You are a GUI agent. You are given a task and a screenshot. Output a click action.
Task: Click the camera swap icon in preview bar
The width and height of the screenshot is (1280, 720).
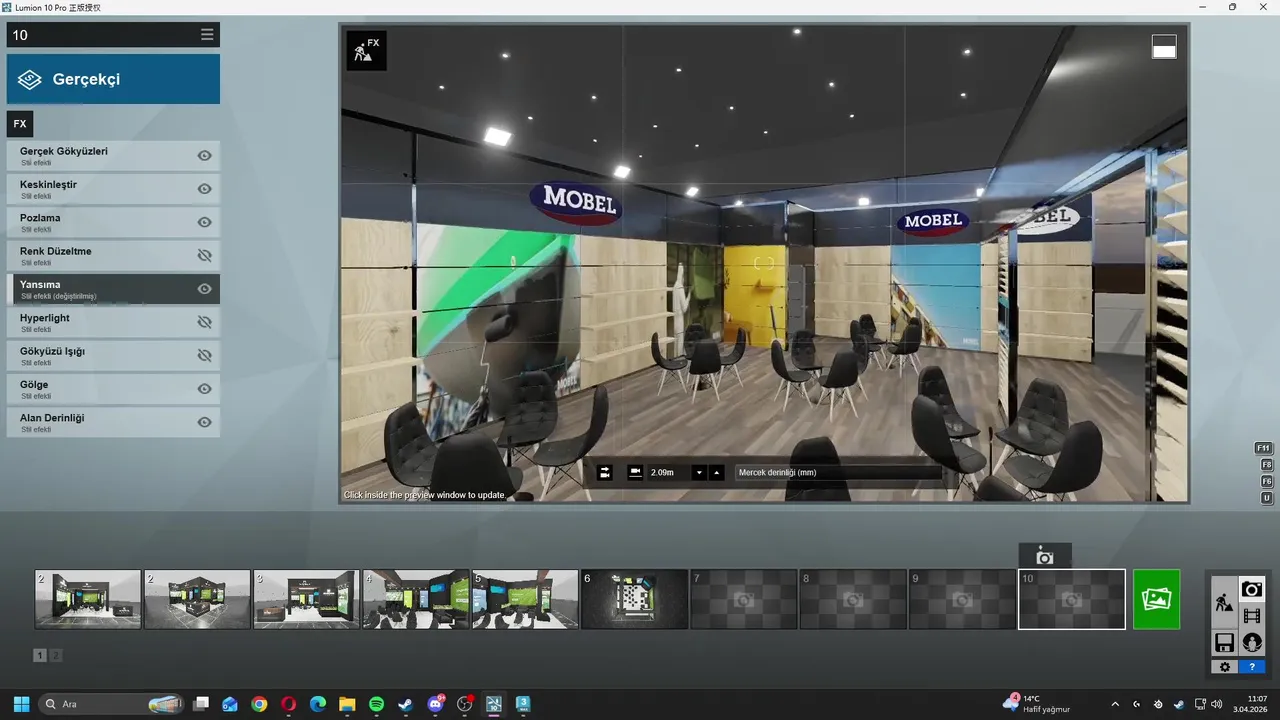[x=605, y=472]
